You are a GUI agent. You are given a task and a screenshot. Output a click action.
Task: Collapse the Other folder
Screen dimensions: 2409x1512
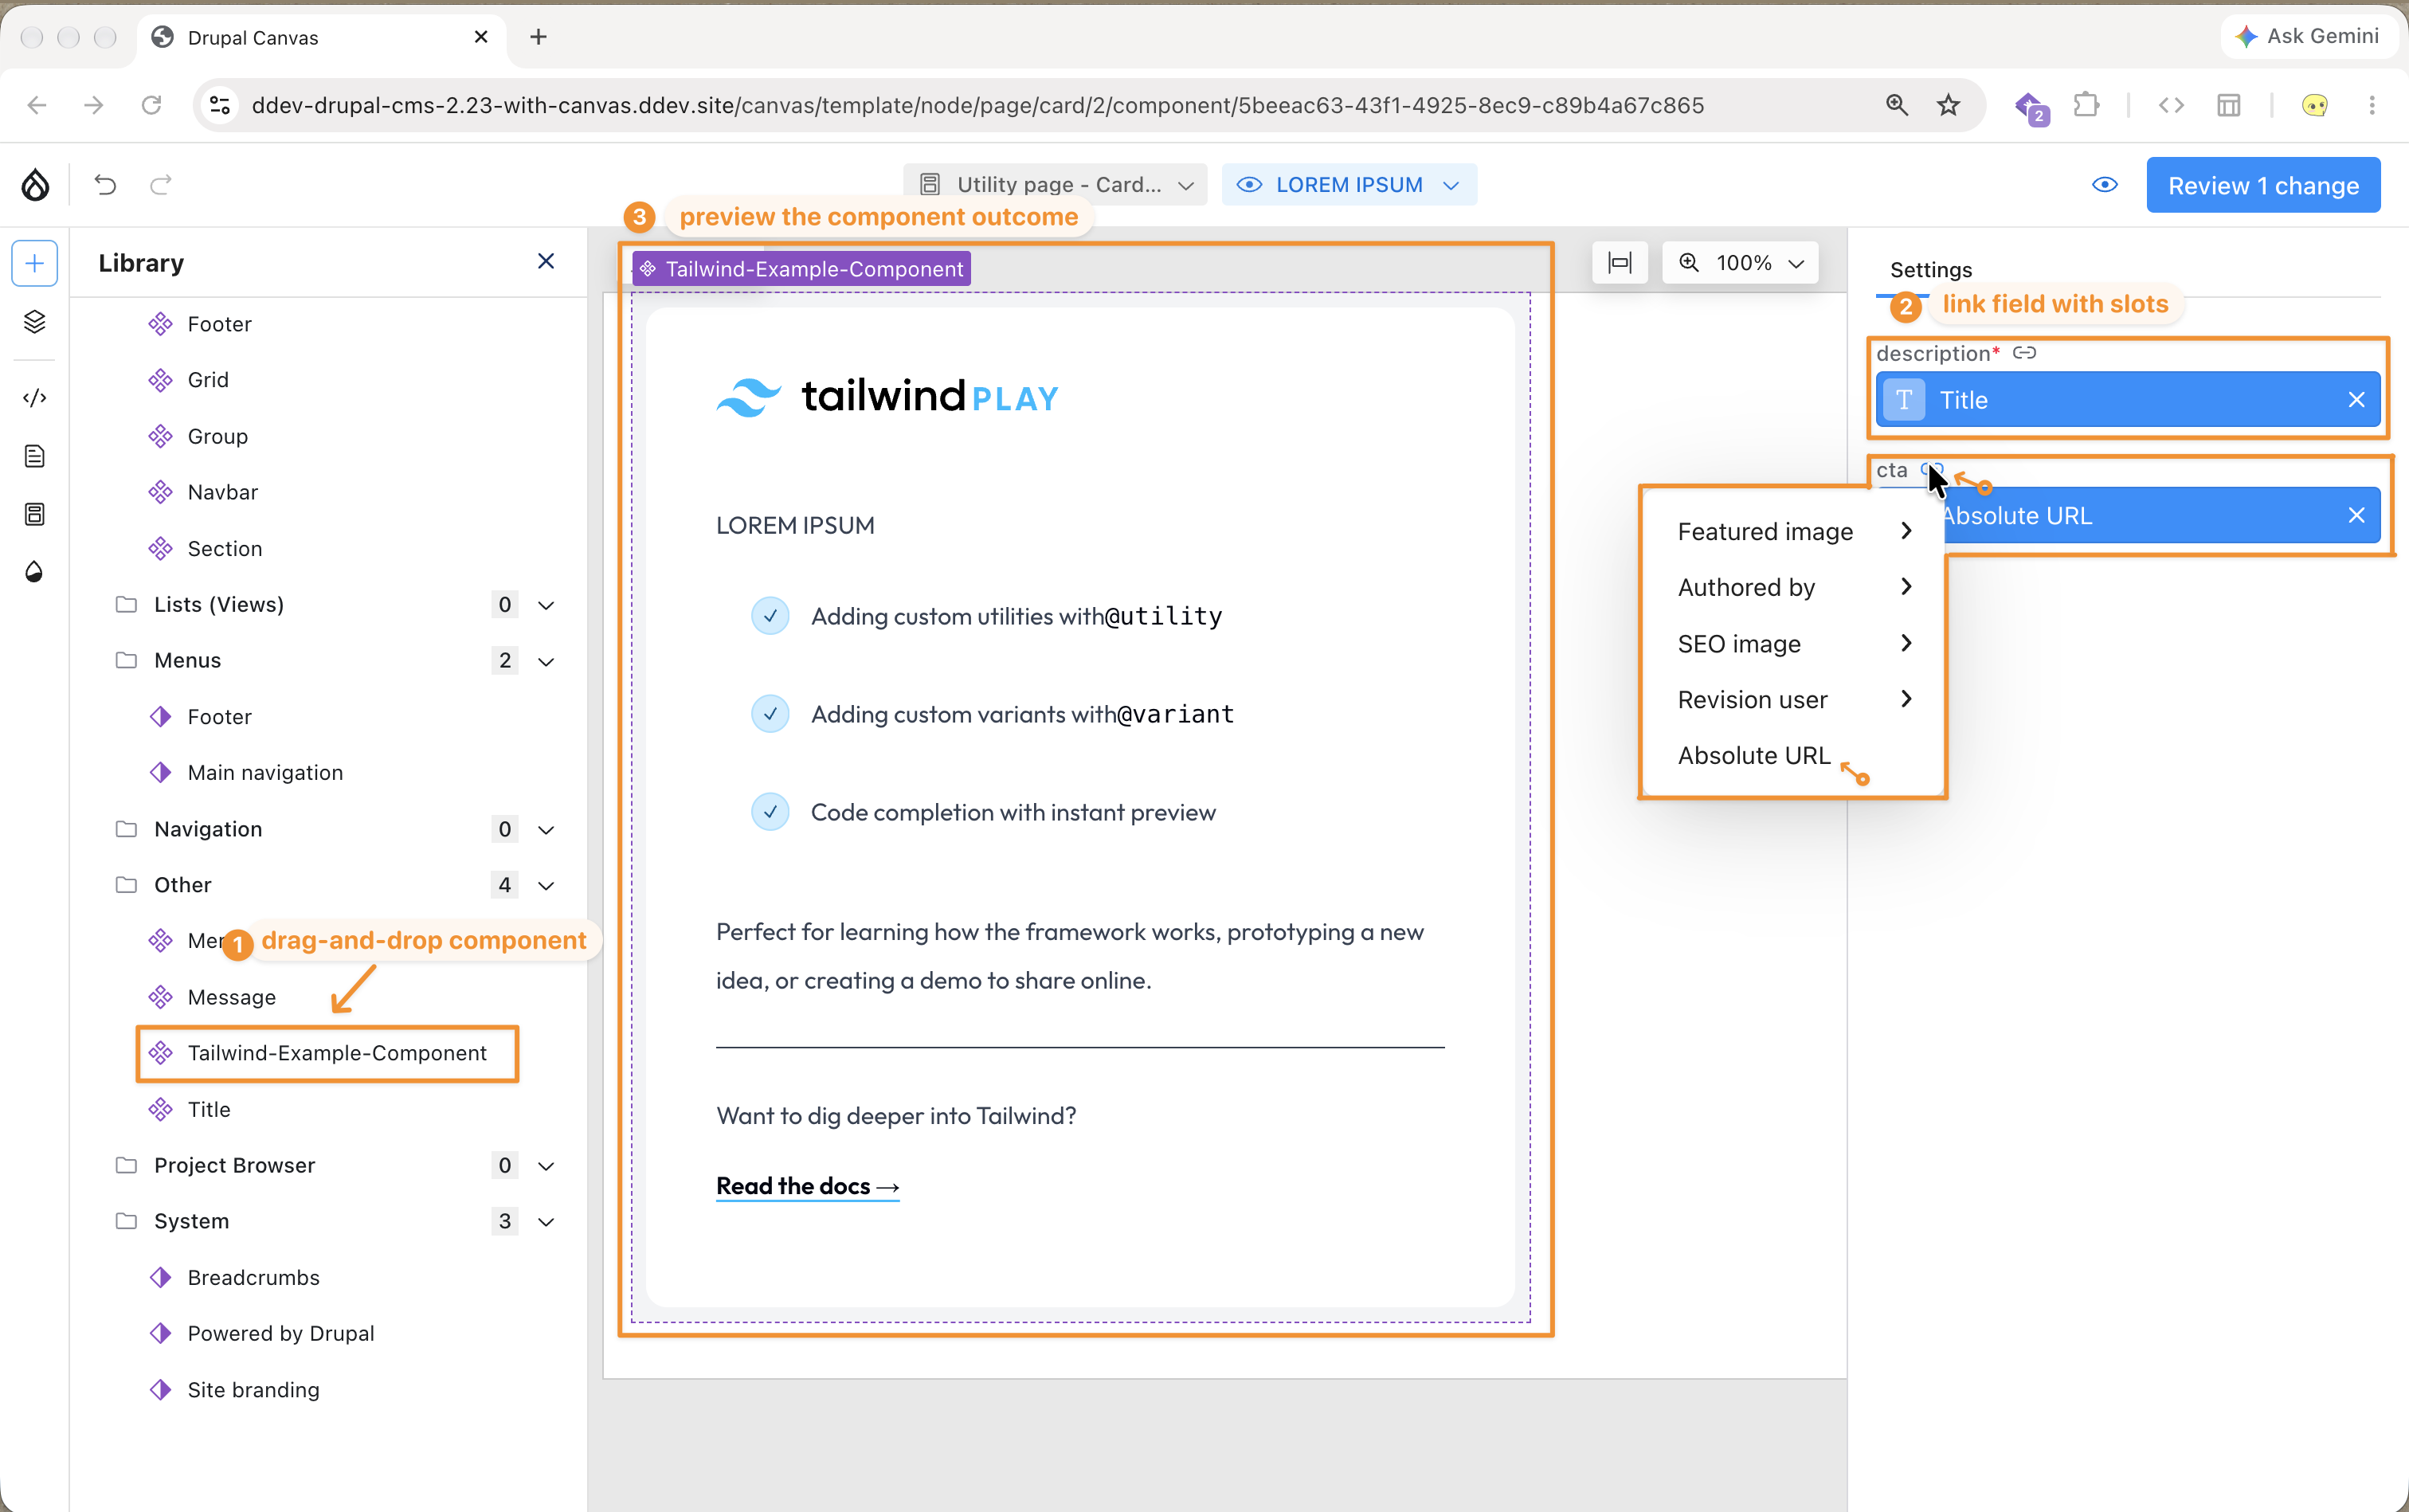pyautogui.click(x=546, y=885)
